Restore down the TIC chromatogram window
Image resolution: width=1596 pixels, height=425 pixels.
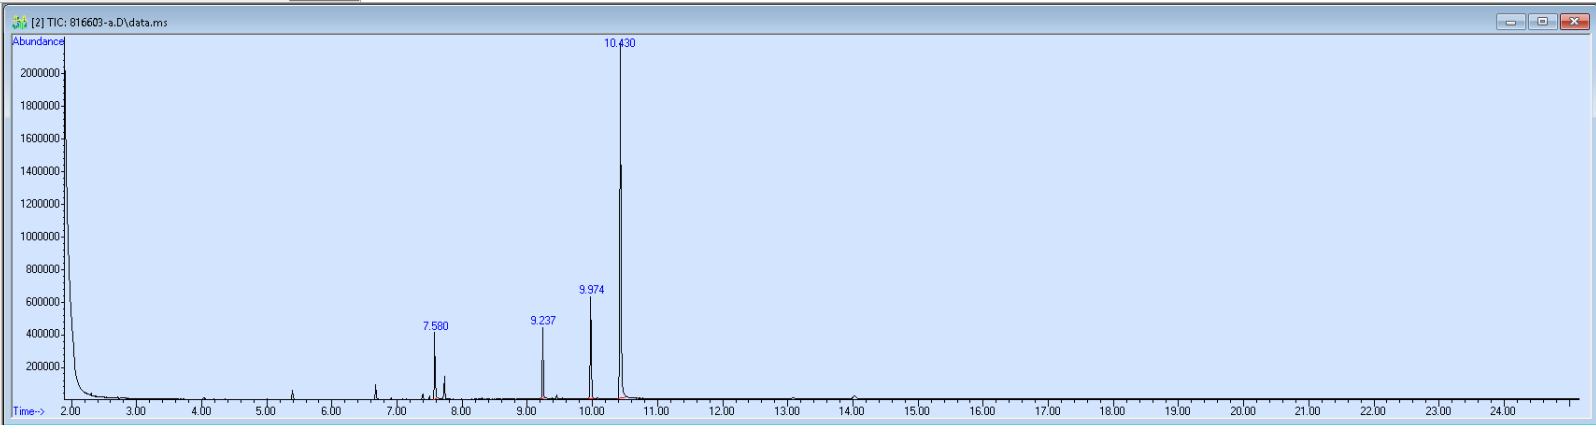(1542, 22)
